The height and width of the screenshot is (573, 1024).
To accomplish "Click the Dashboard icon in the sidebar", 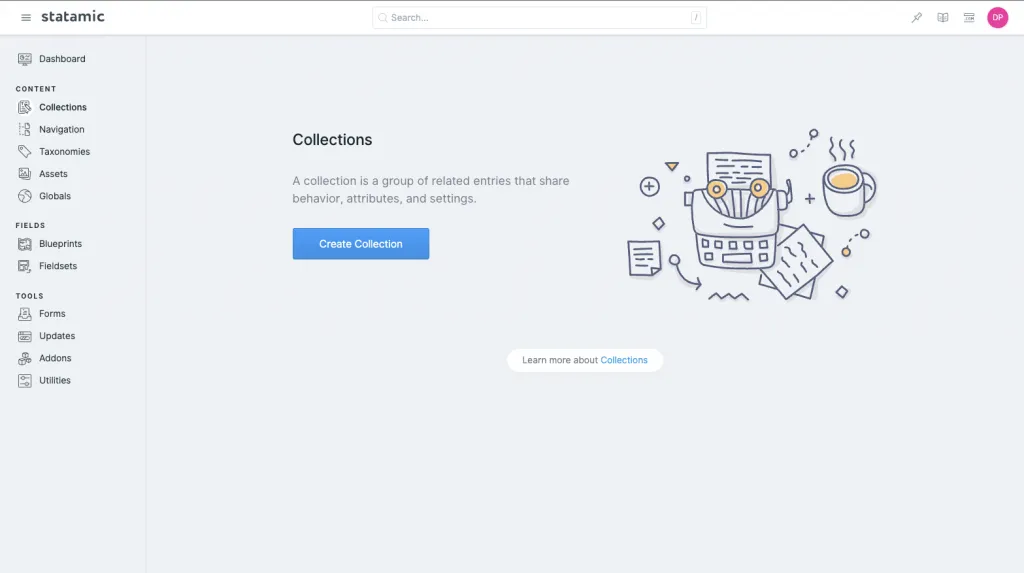I will [25, 59].
